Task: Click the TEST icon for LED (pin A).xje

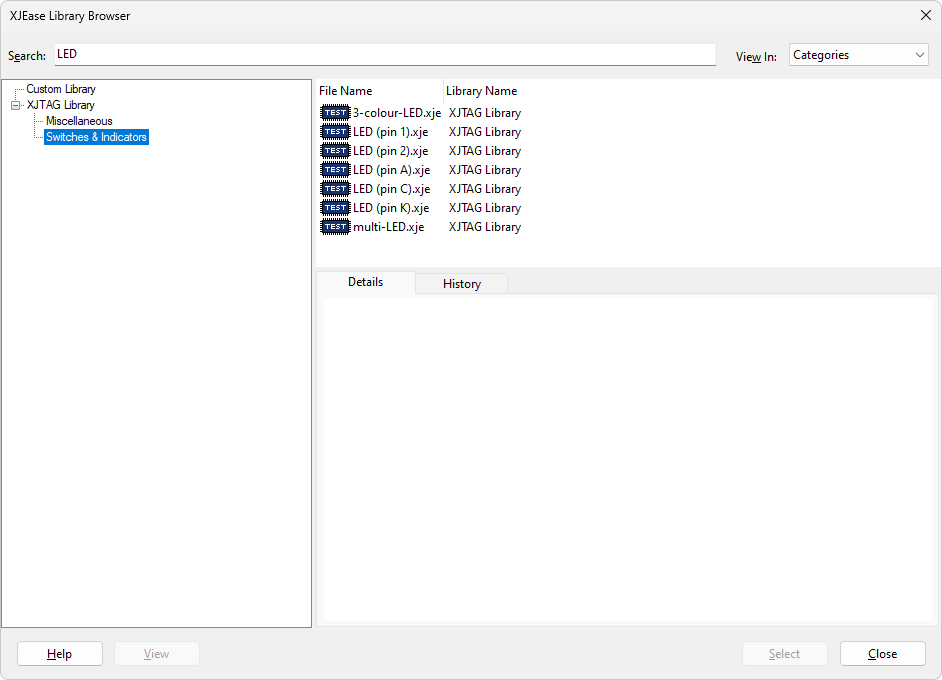Action: coord(335,170)
